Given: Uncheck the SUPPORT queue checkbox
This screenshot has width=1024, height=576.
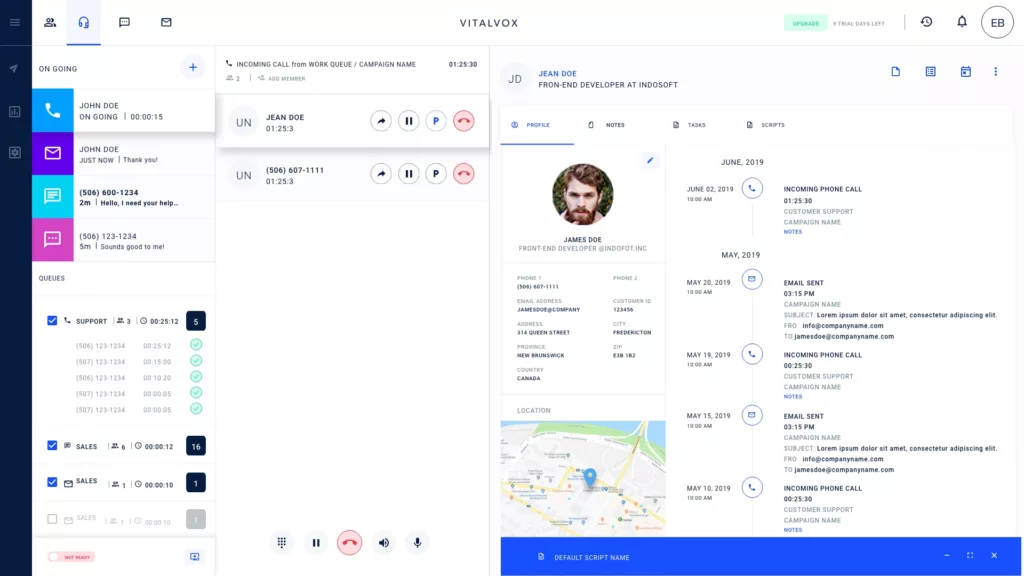Looking at the screenshot, I should 50,321.
